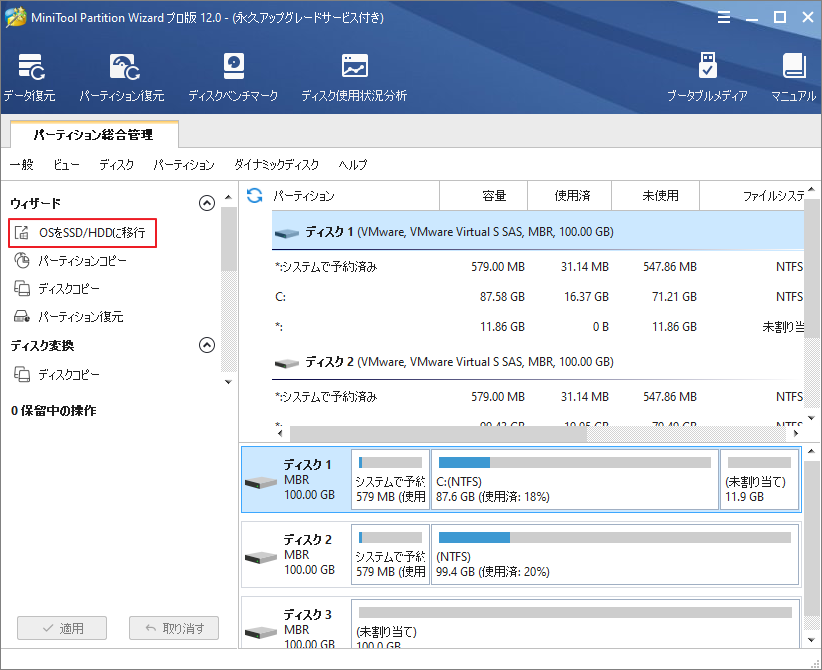Open the Bootable Media creator
This screenshot has height=670, width=822.
[710, 73]
